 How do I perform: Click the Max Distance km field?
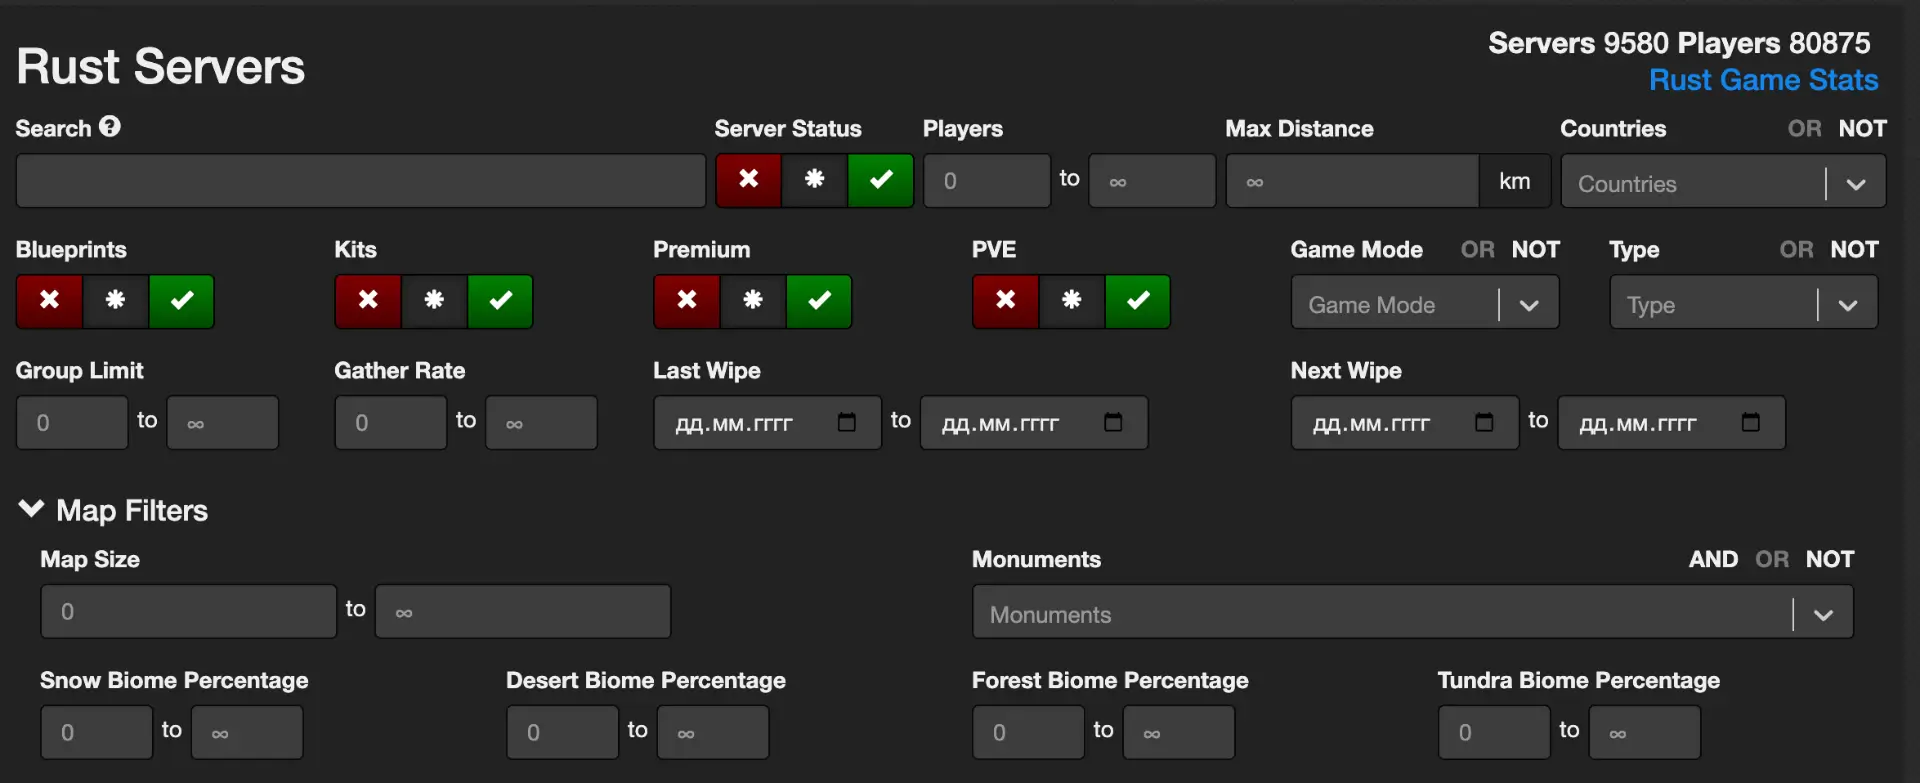point(1352,181)
